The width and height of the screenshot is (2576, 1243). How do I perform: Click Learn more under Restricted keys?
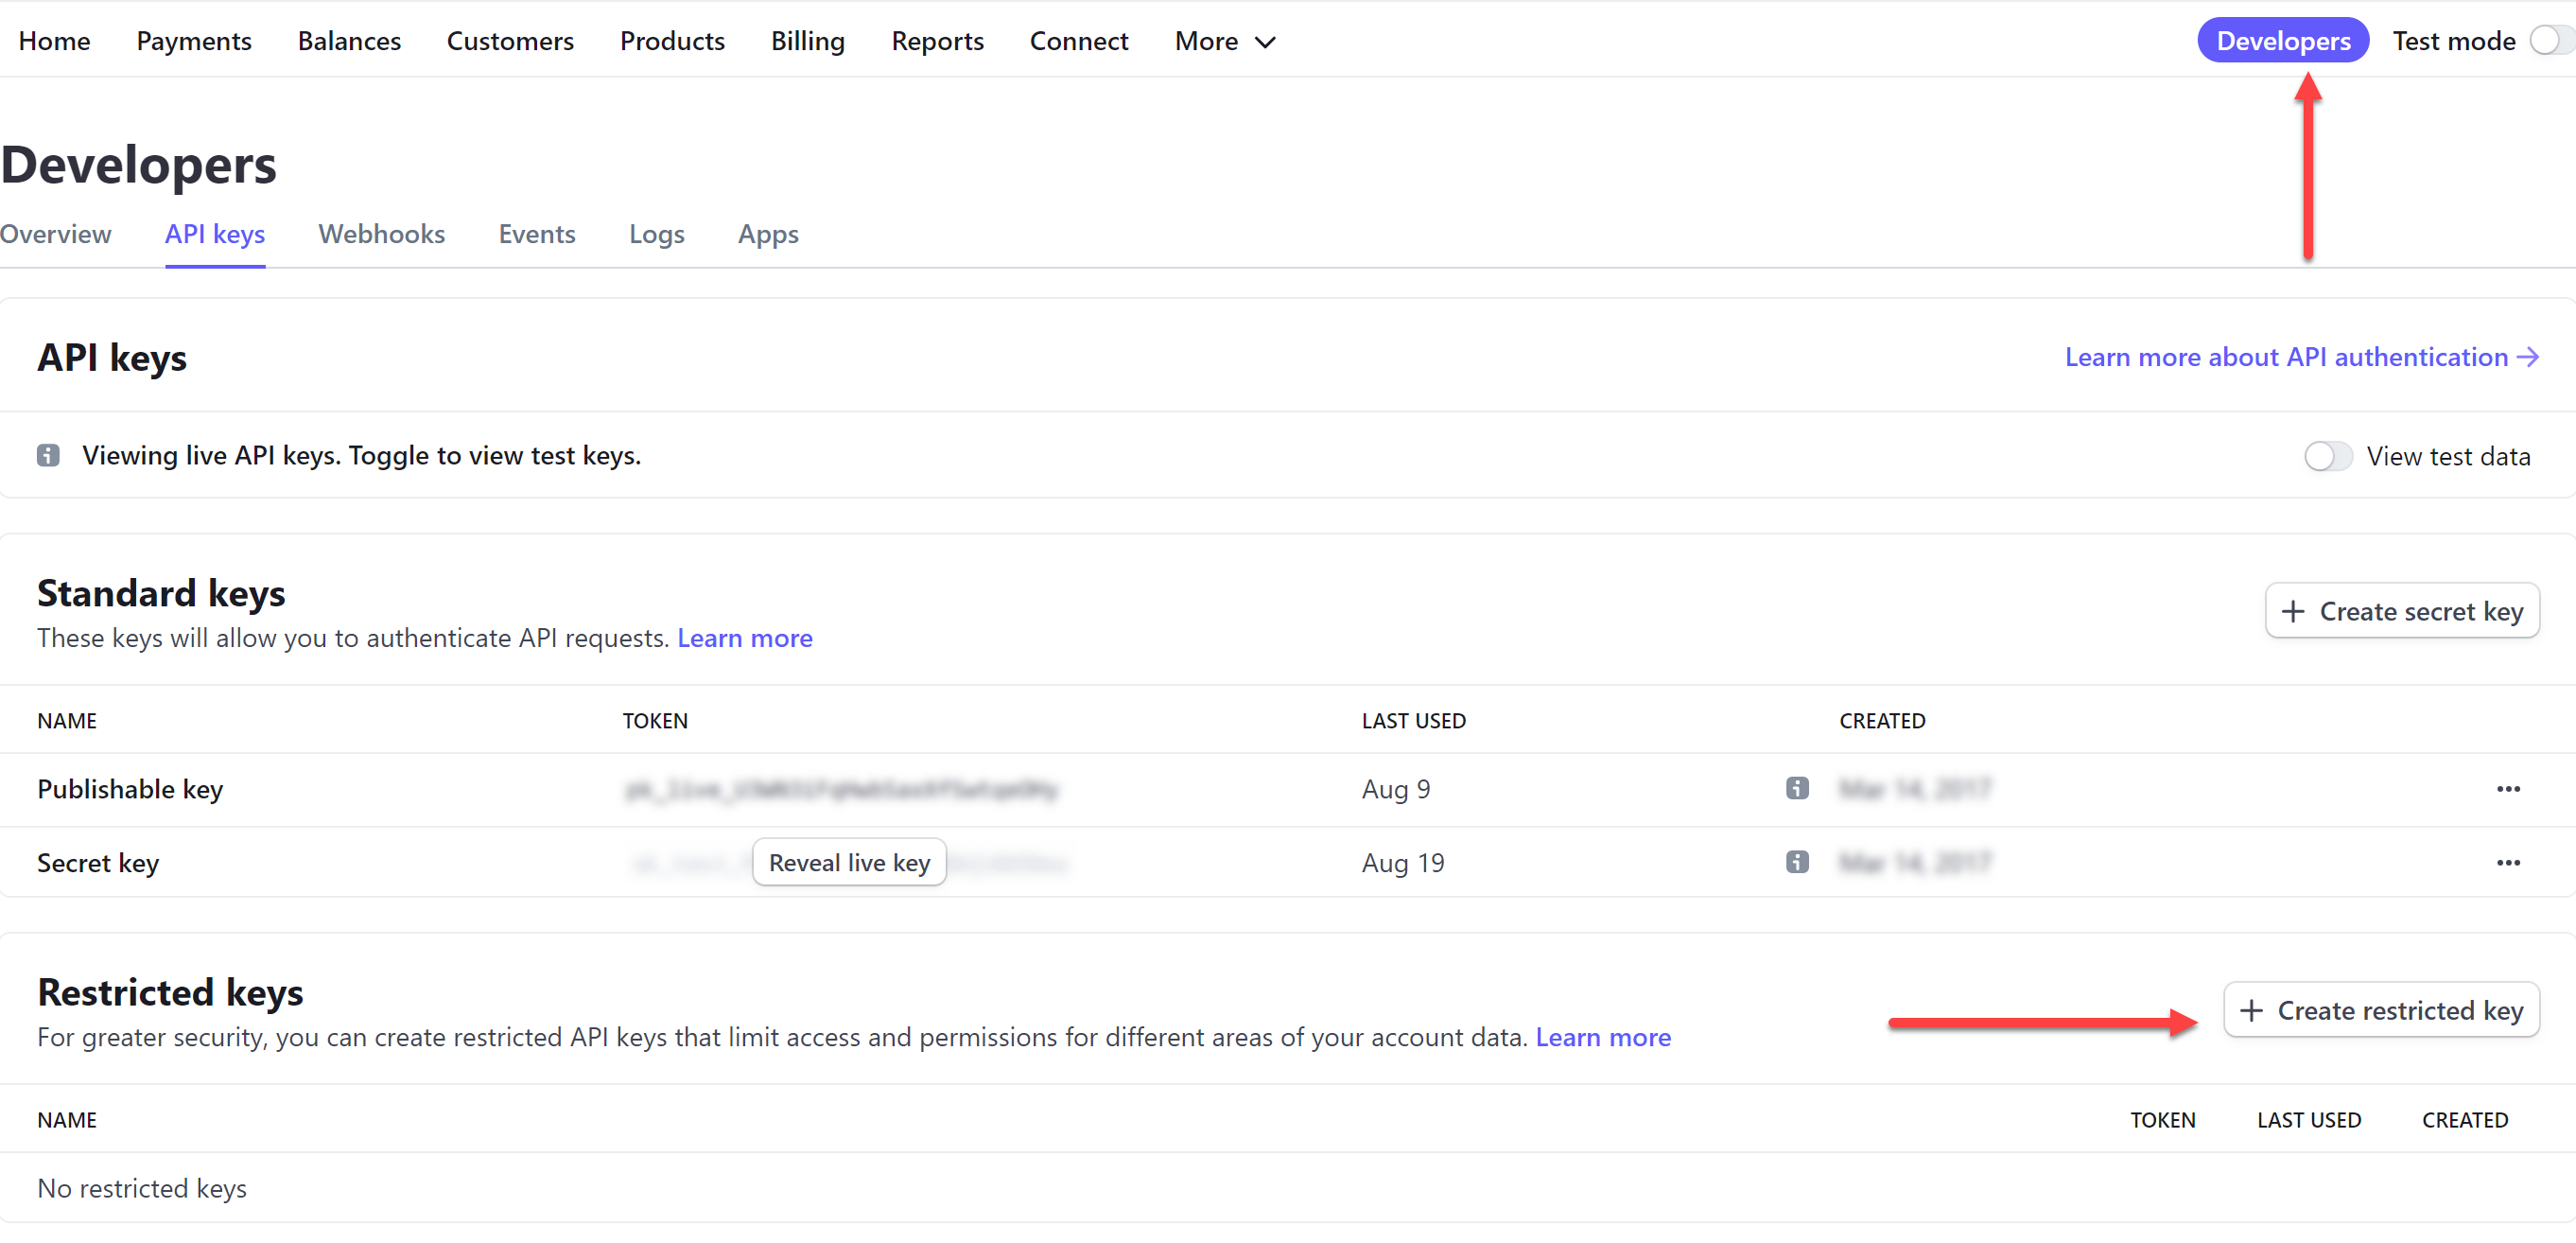click(x=1603, y=1037)
